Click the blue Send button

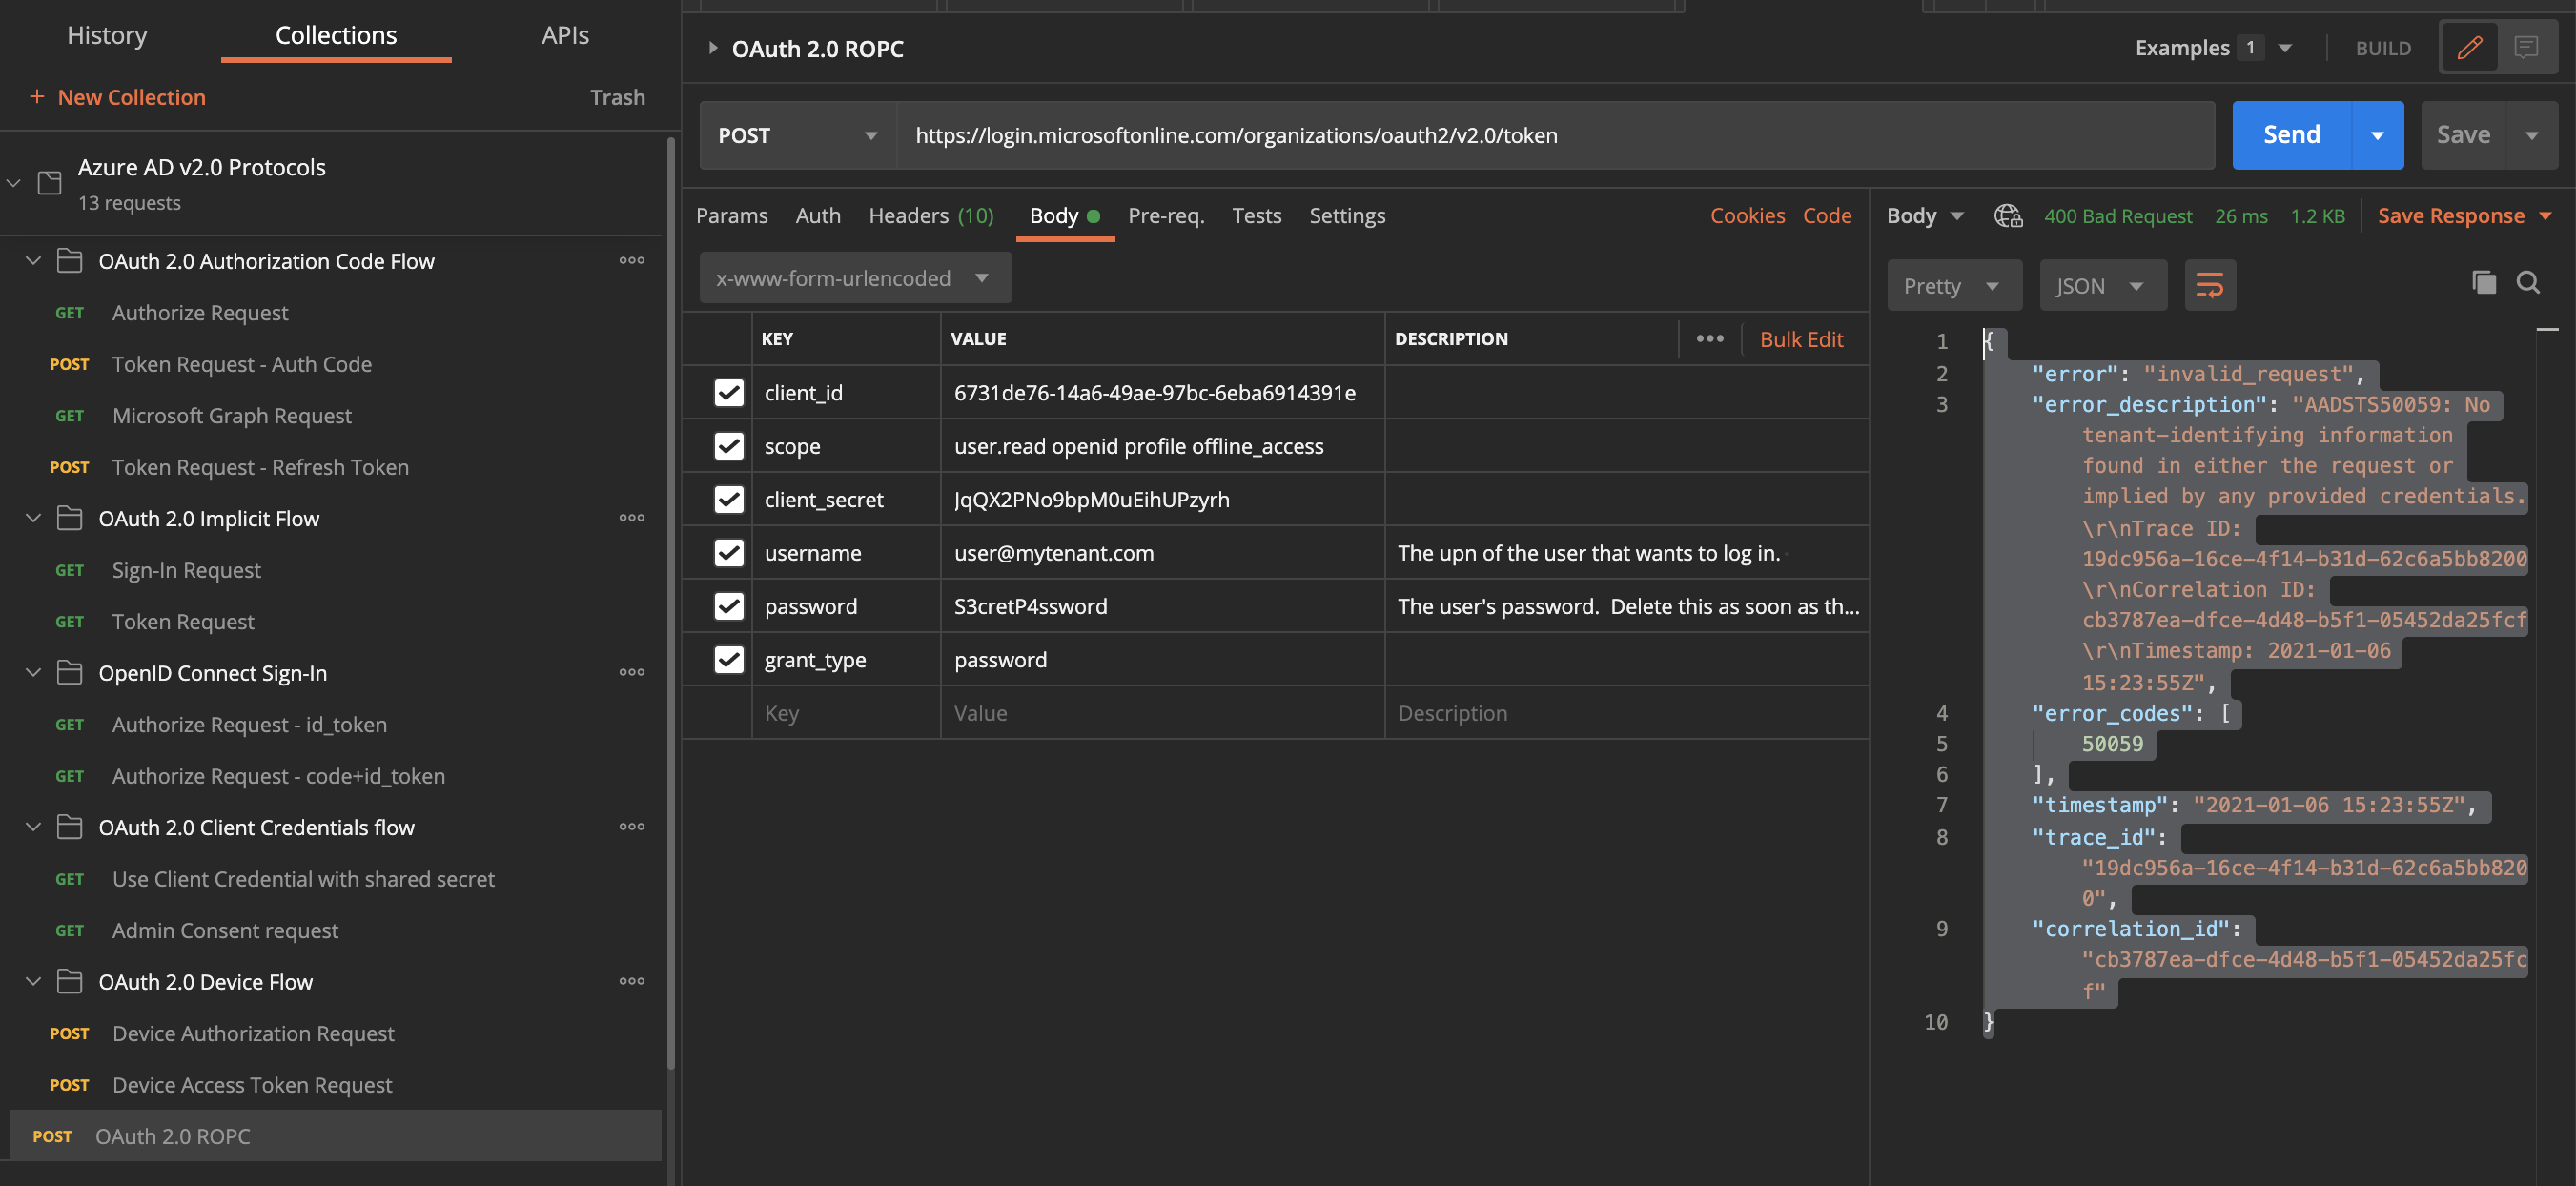tap(2290, 135)
